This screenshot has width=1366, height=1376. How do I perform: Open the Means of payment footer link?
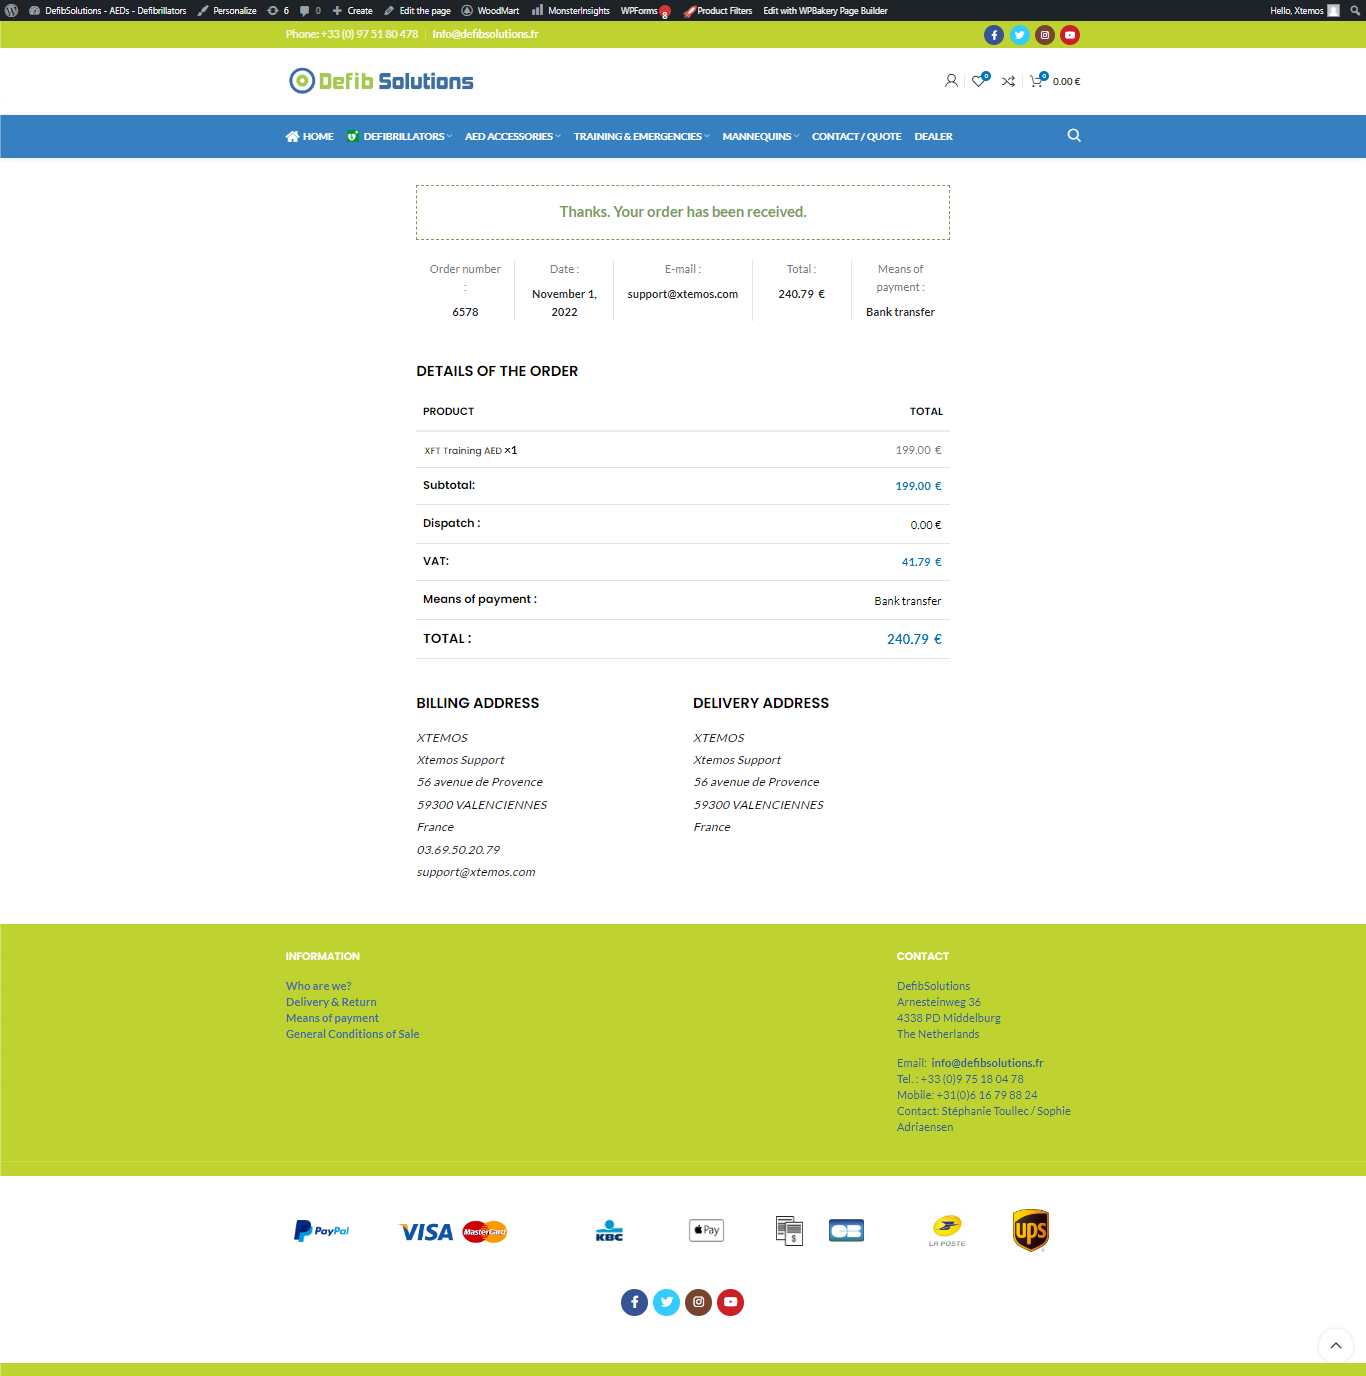coord(332,1018)
